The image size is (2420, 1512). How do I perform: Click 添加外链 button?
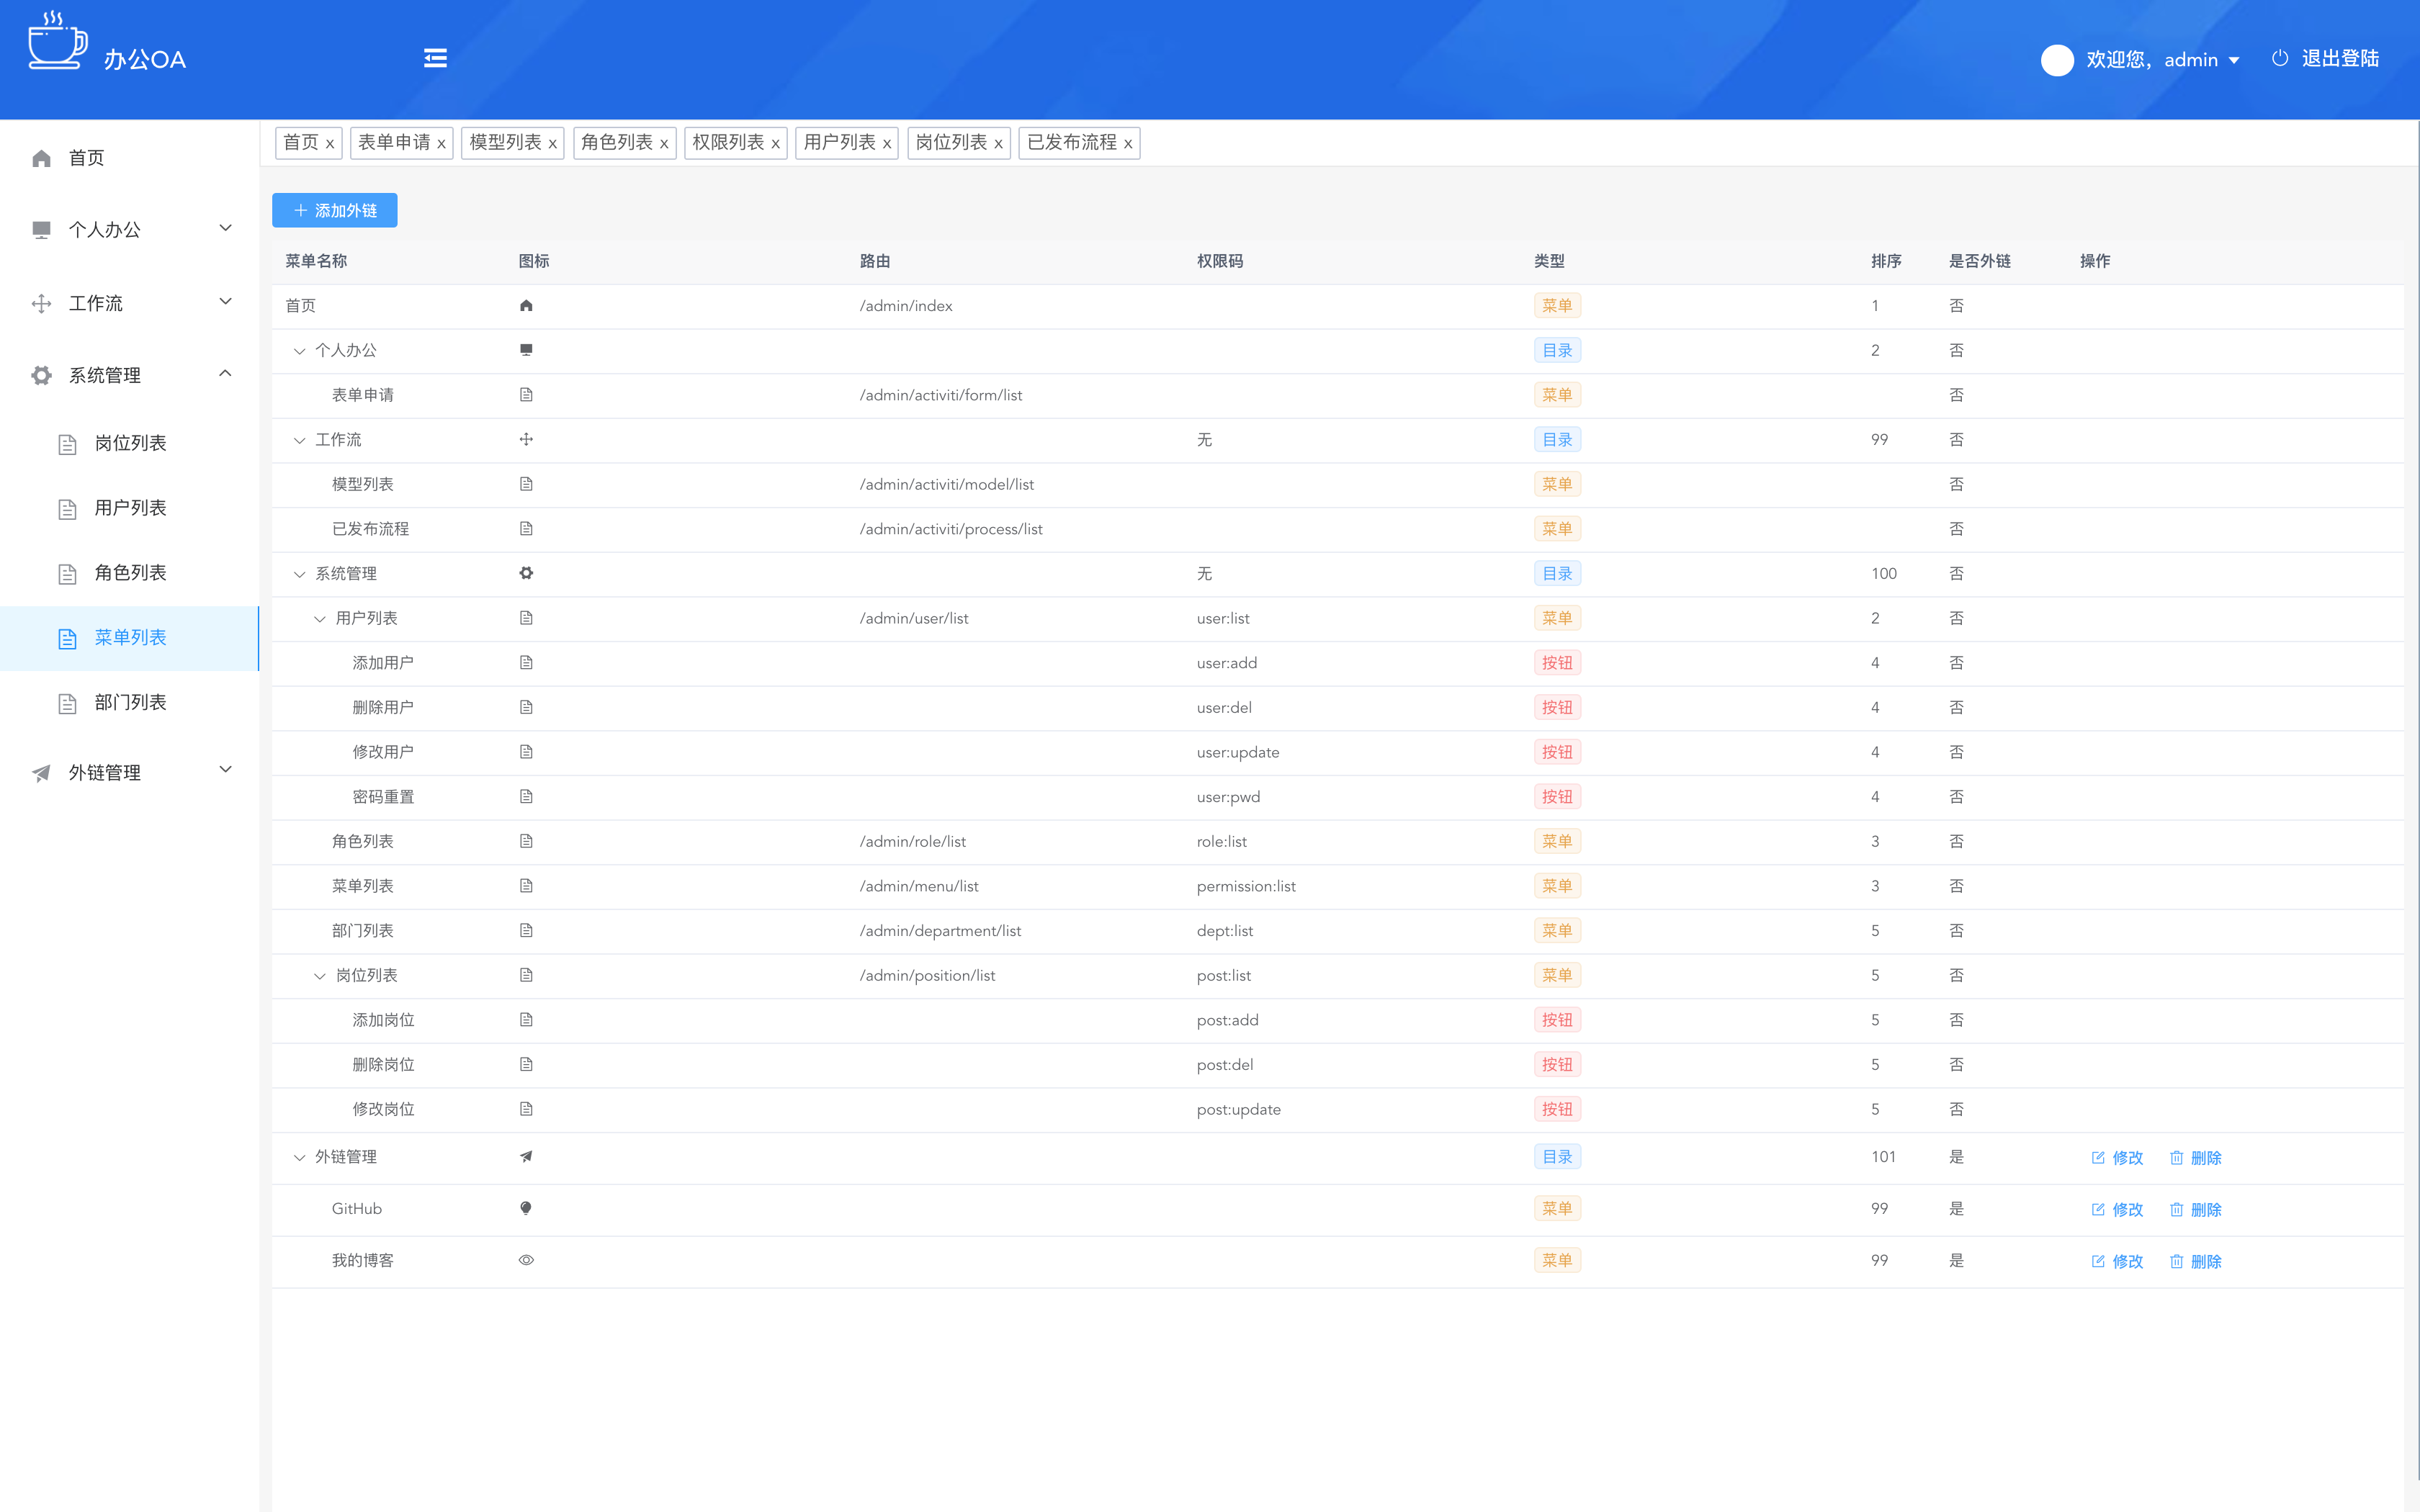334,210
